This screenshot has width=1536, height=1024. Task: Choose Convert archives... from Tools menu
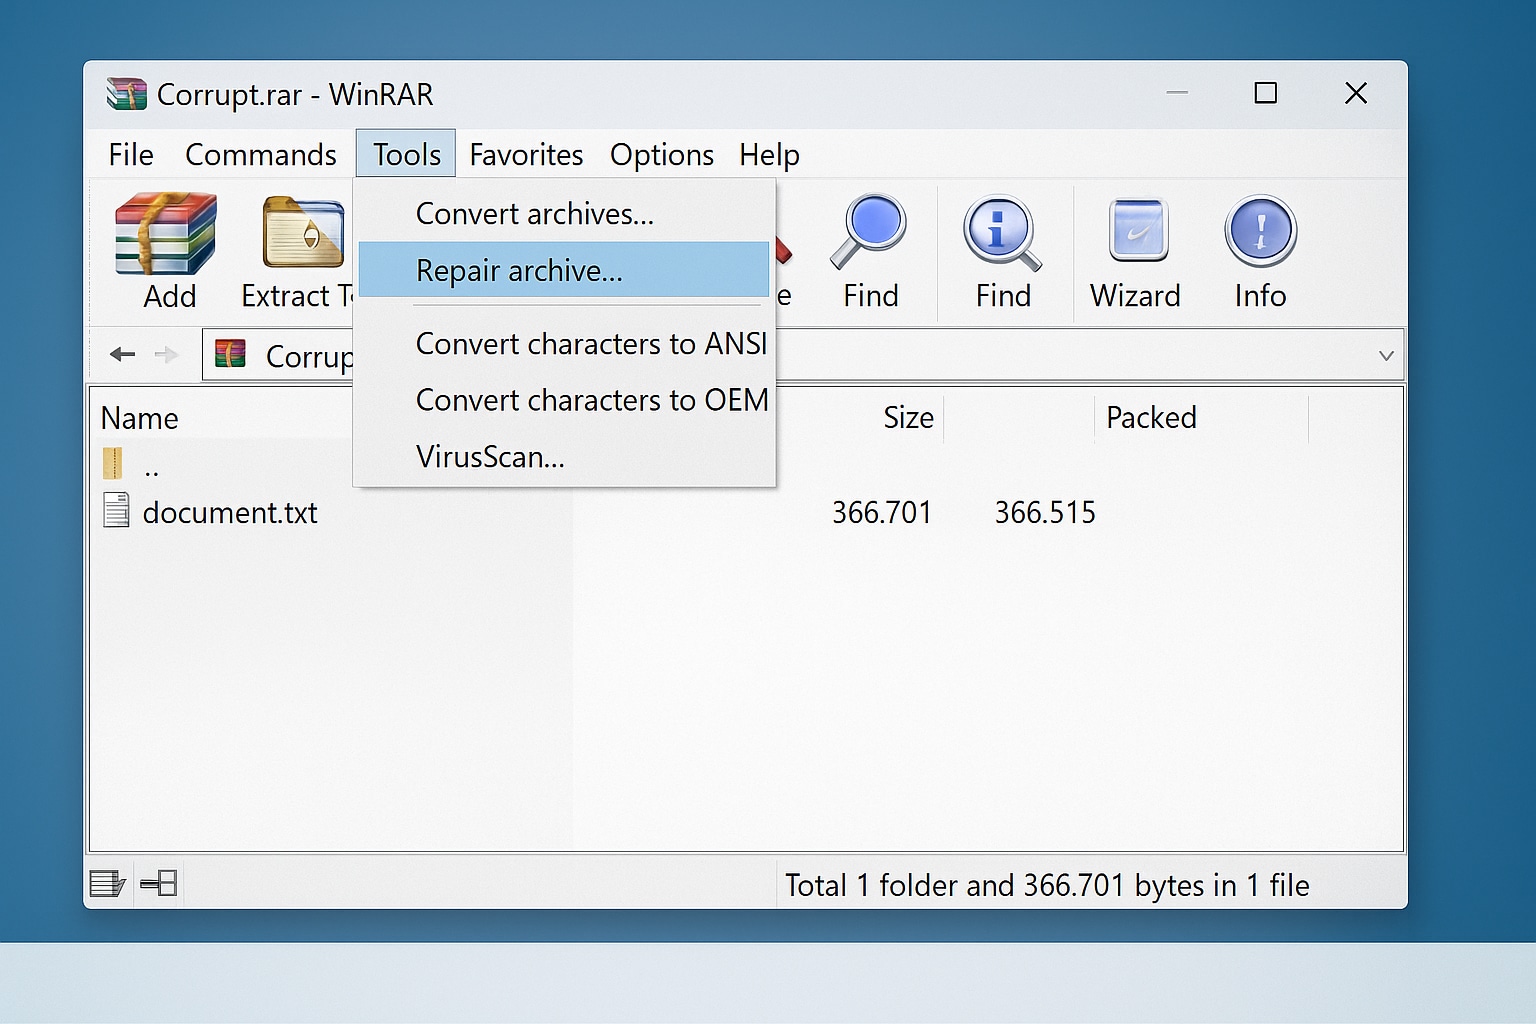coord(564,214)
